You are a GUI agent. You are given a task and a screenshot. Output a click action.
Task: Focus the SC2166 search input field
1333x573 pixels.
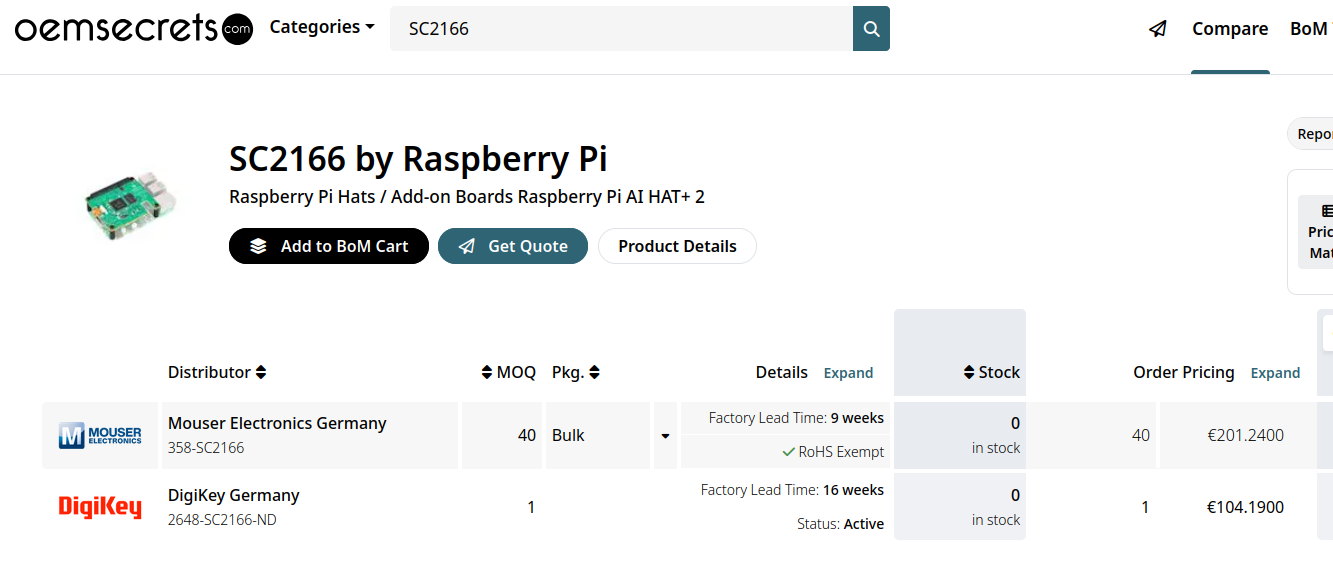pyautogui.click(x=620, y=29)
